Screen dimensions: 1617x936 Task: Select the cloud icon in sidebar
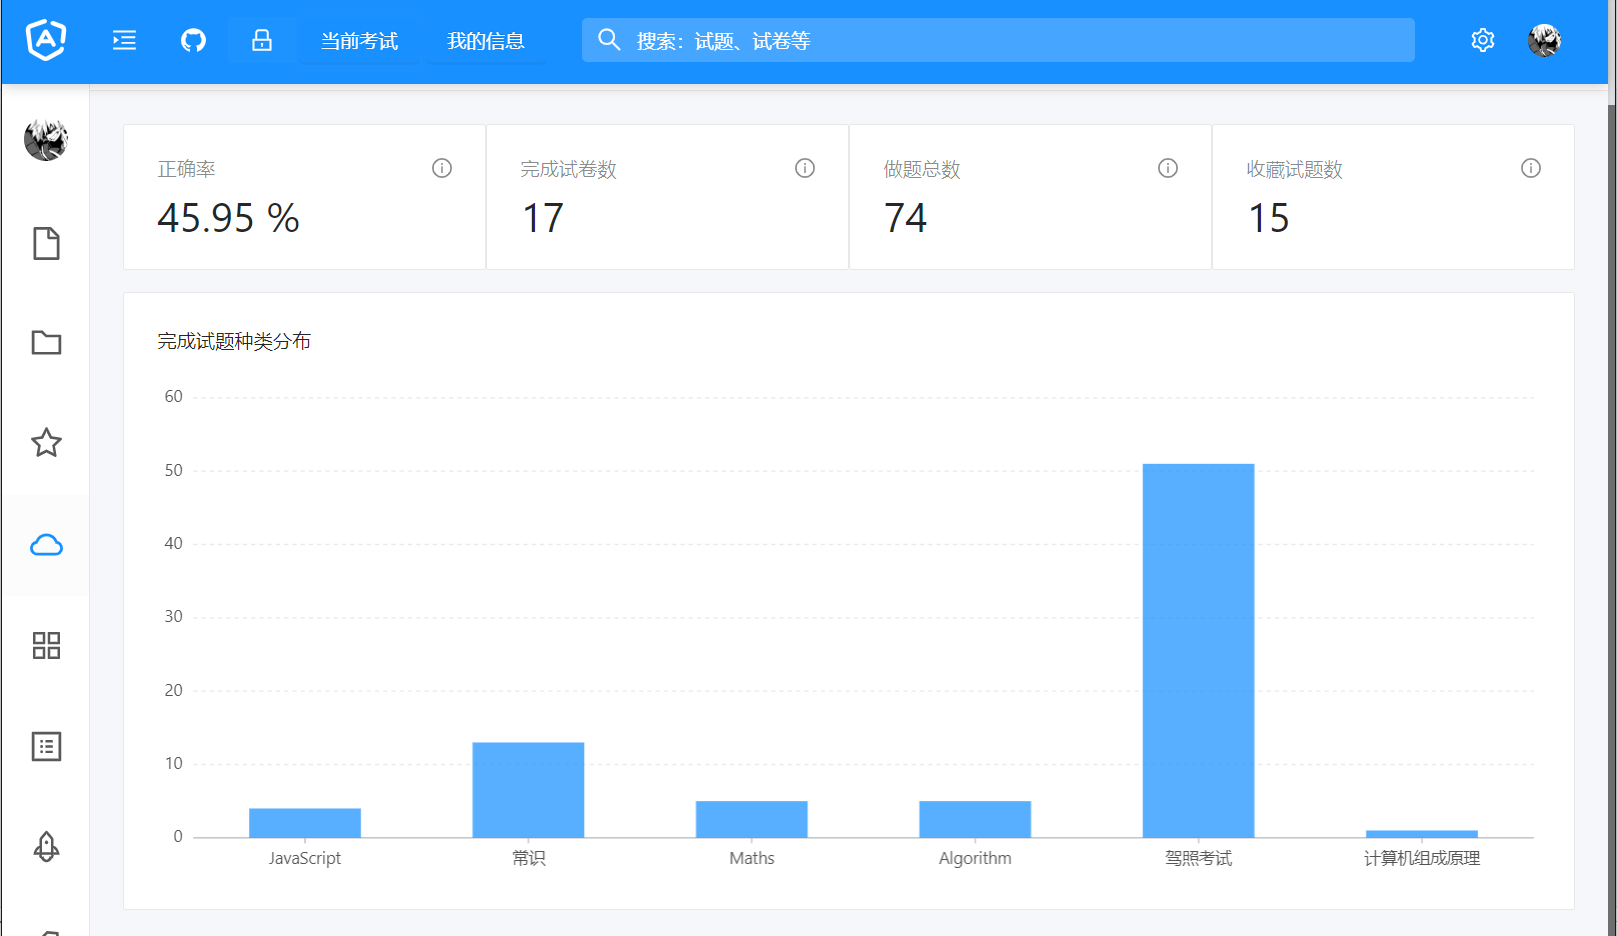click(46, 545)
